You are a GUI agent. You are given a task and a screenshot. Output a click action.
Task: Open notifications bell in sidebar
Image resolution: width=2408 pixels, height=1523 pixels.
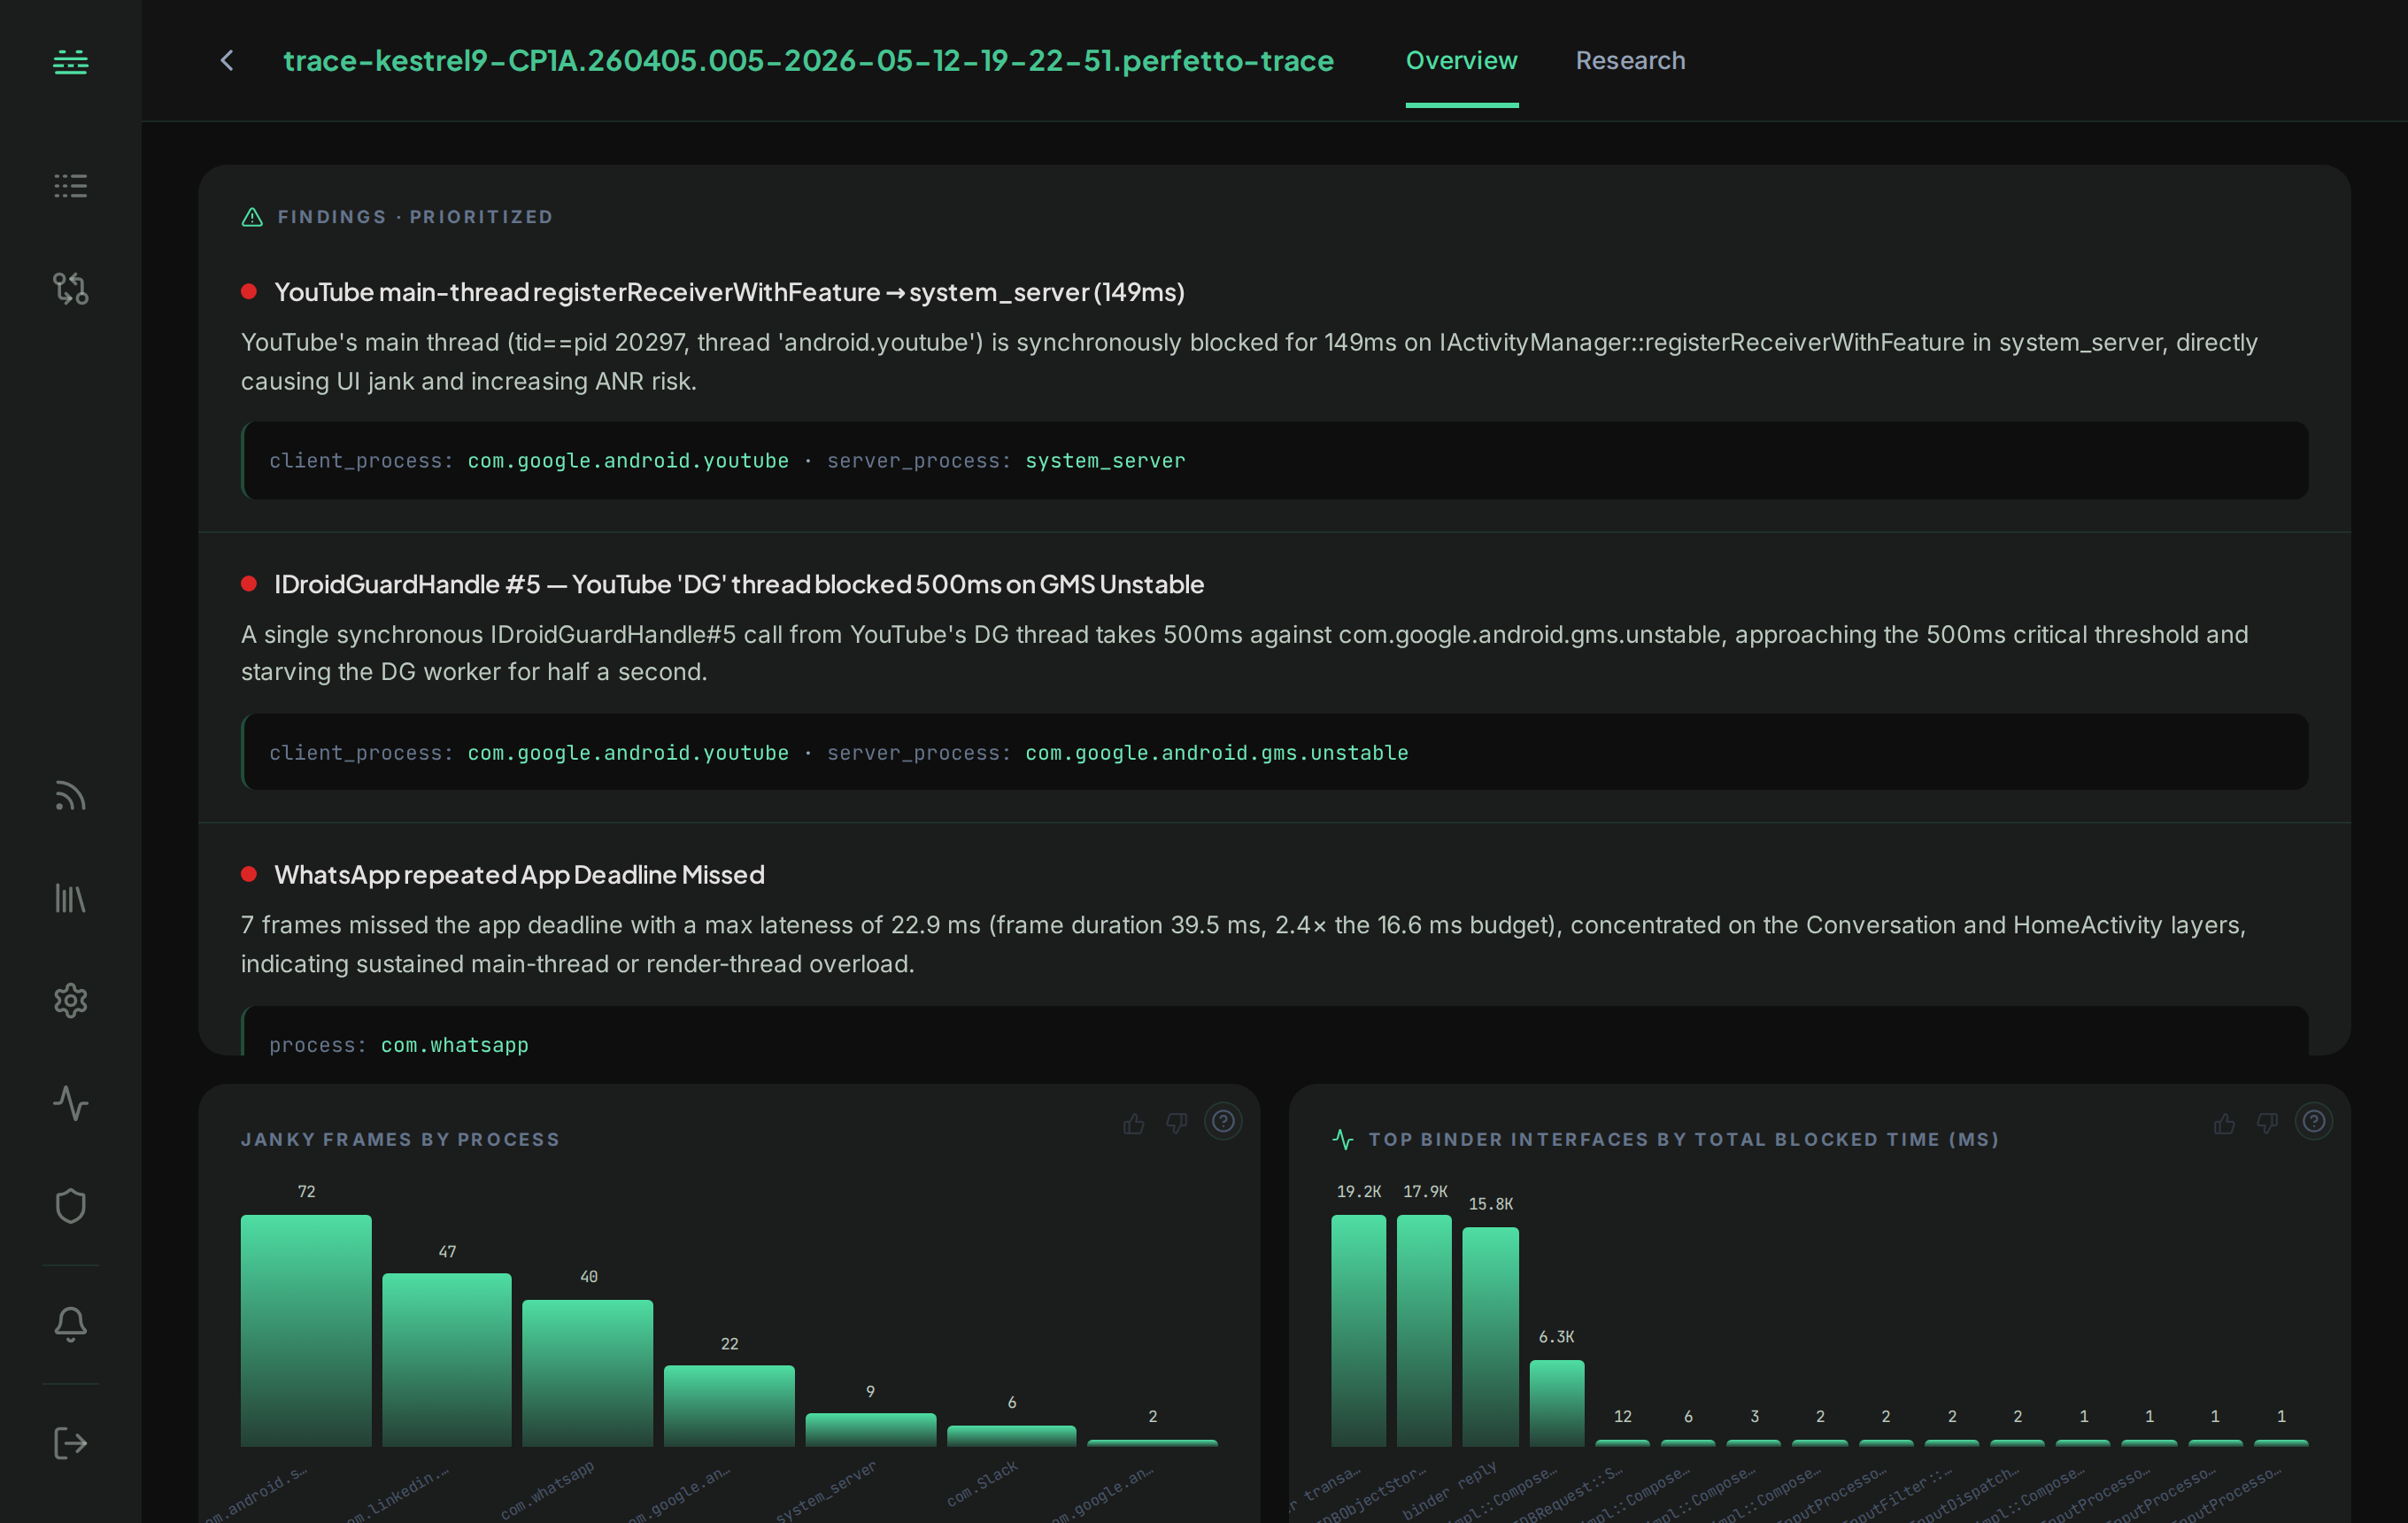tap(70, 1324)
